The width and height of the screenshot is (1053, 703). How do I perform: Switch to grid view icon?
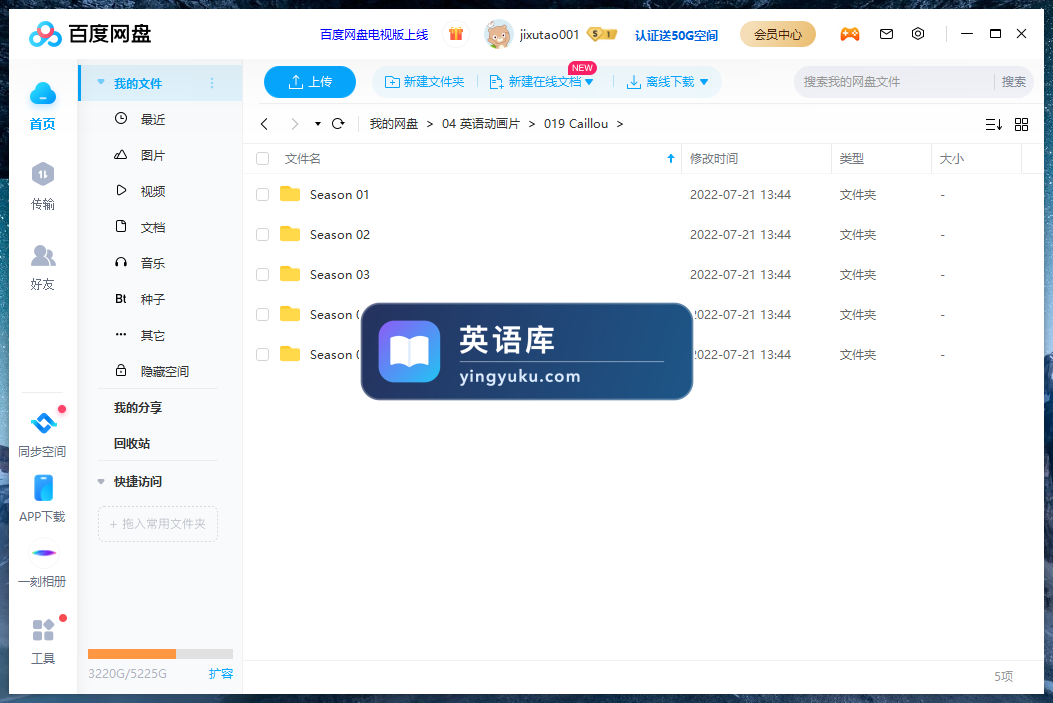coord(1021,124)
